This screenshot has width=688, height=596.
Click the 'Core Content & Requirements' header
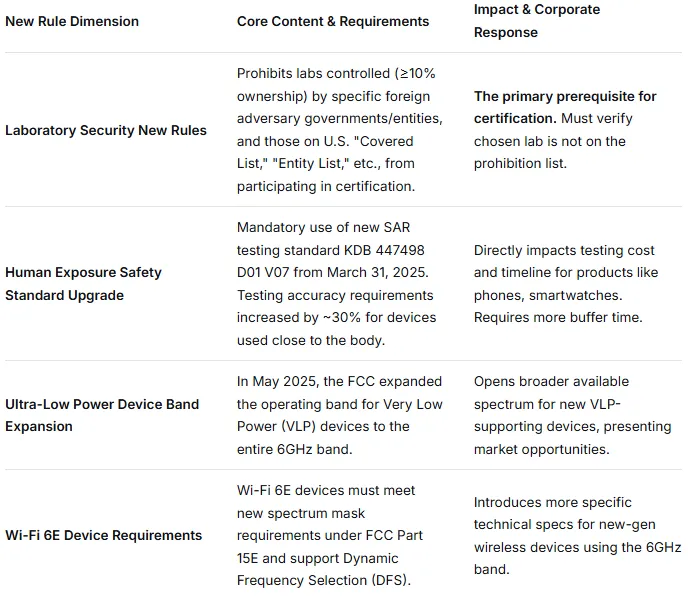coord(333,21)
